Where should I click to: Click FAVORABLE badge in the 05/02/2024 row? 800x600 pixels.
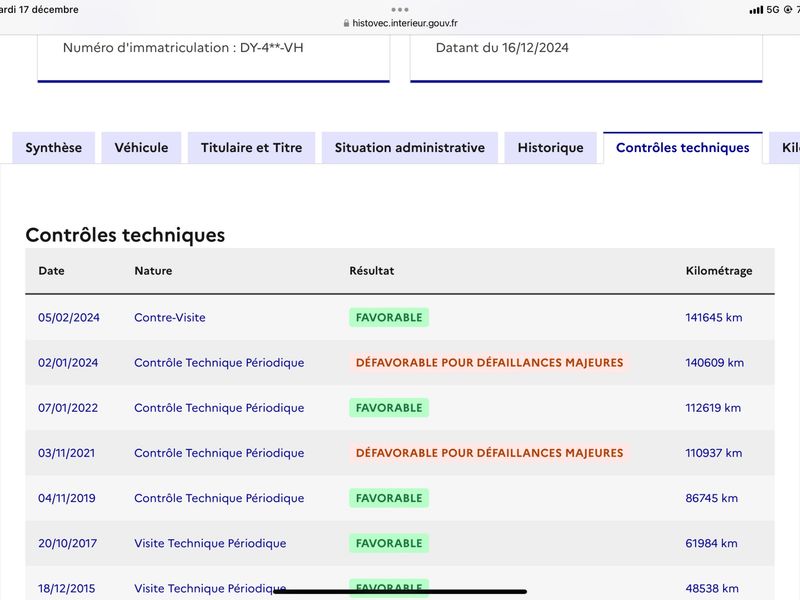[x=389, y=317]
